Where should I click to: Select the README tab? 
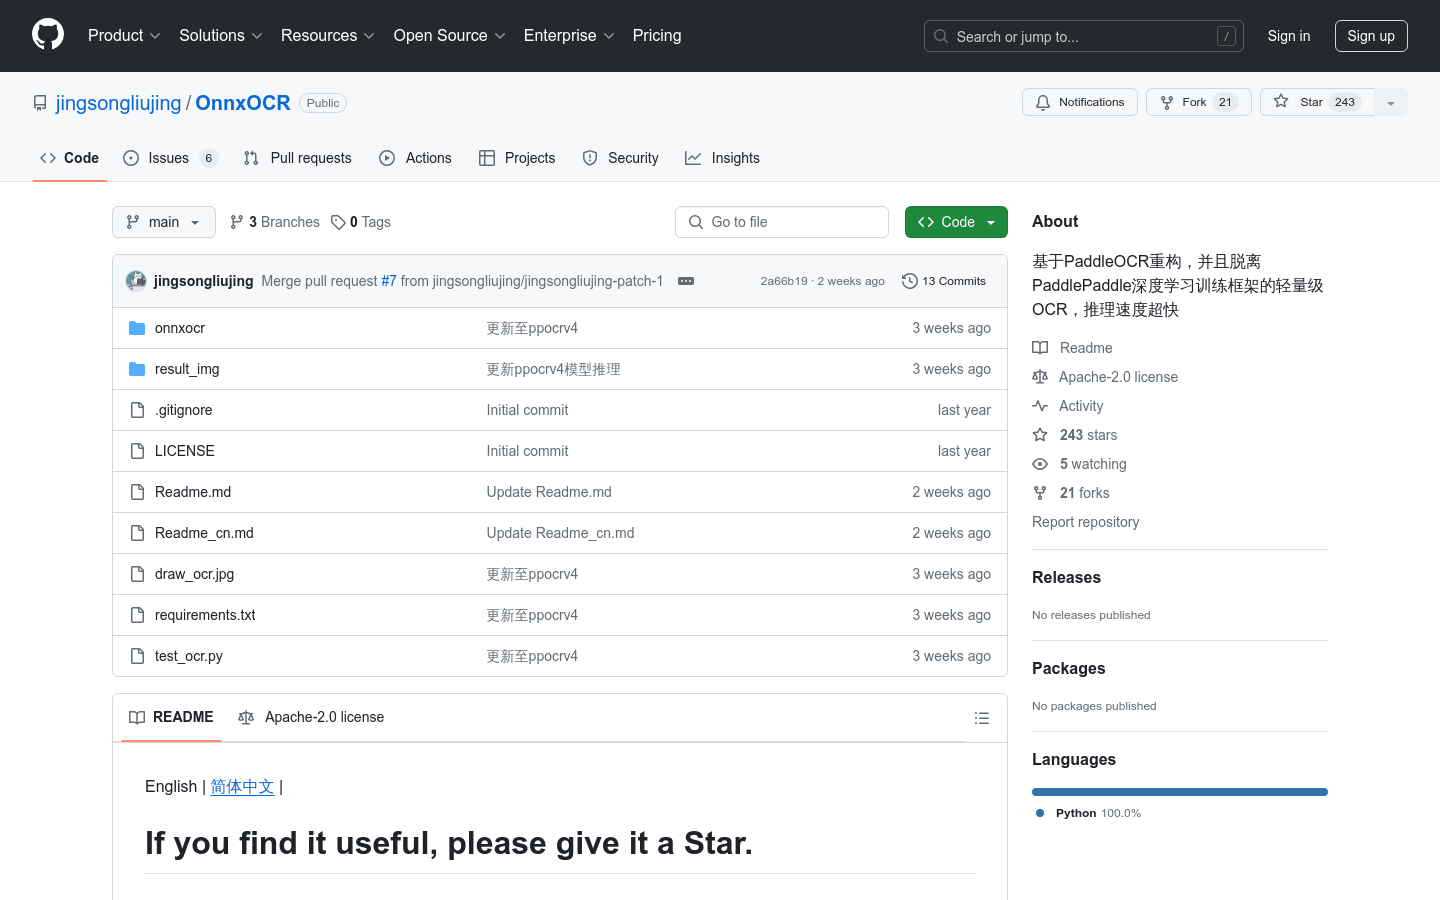(171, 717)
